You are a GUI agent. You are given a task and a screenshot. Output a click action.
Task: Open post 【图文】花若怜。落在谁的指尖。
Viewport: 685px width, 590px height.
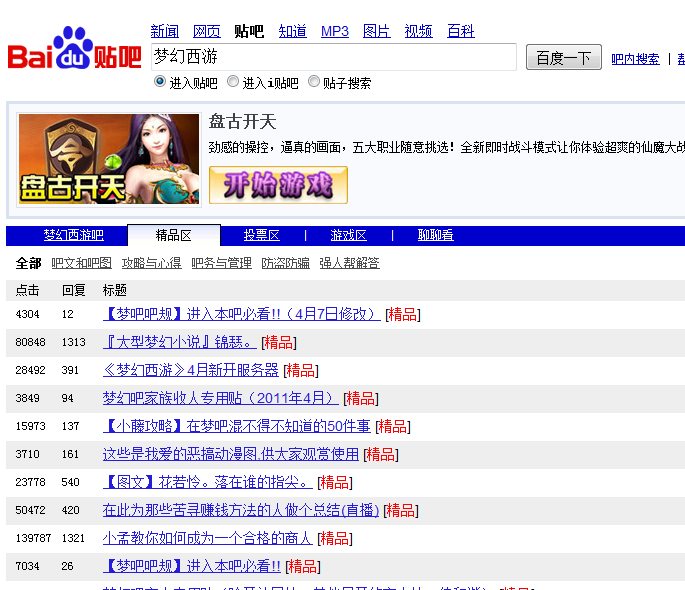pyautogui.click(x=208, y=482)
